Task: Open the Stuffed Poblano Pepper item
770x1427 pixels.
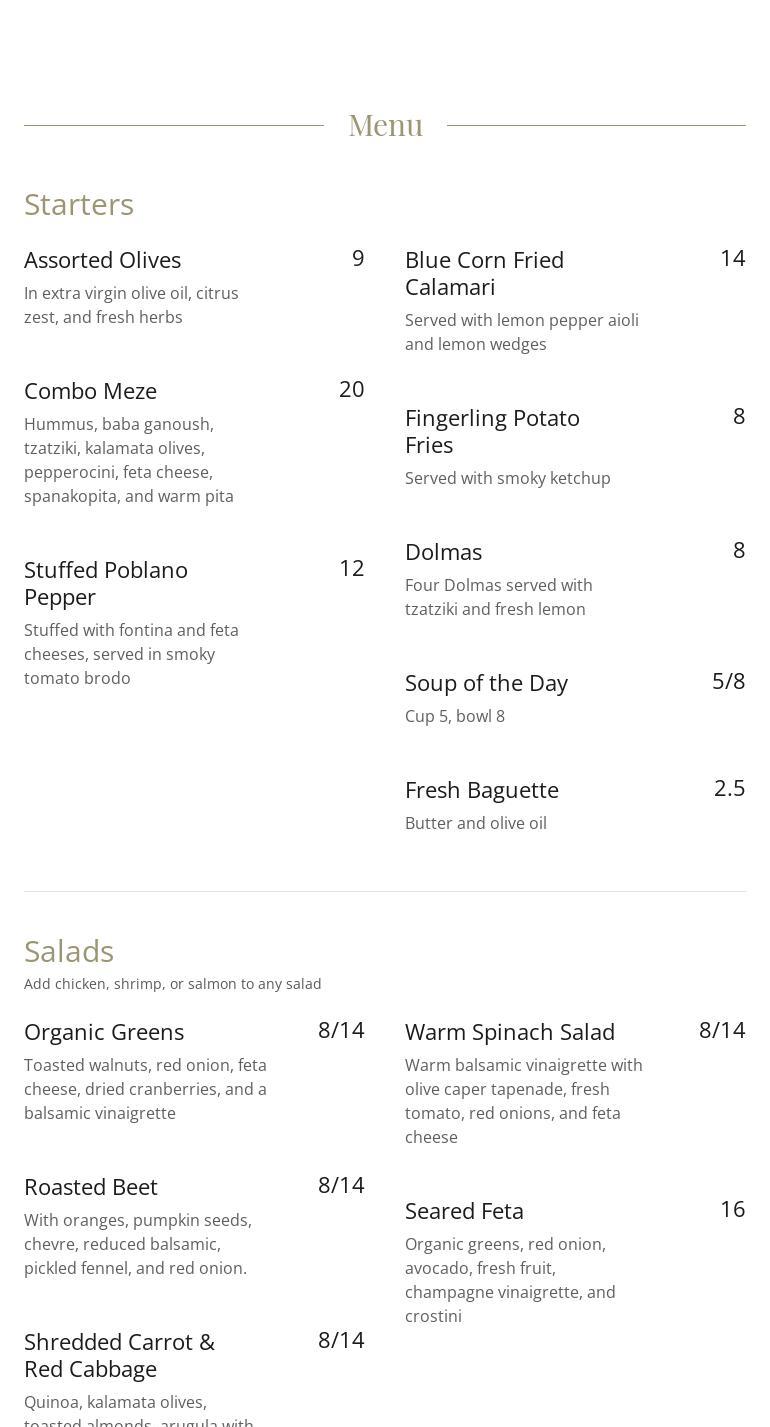Action: (106, 583)
